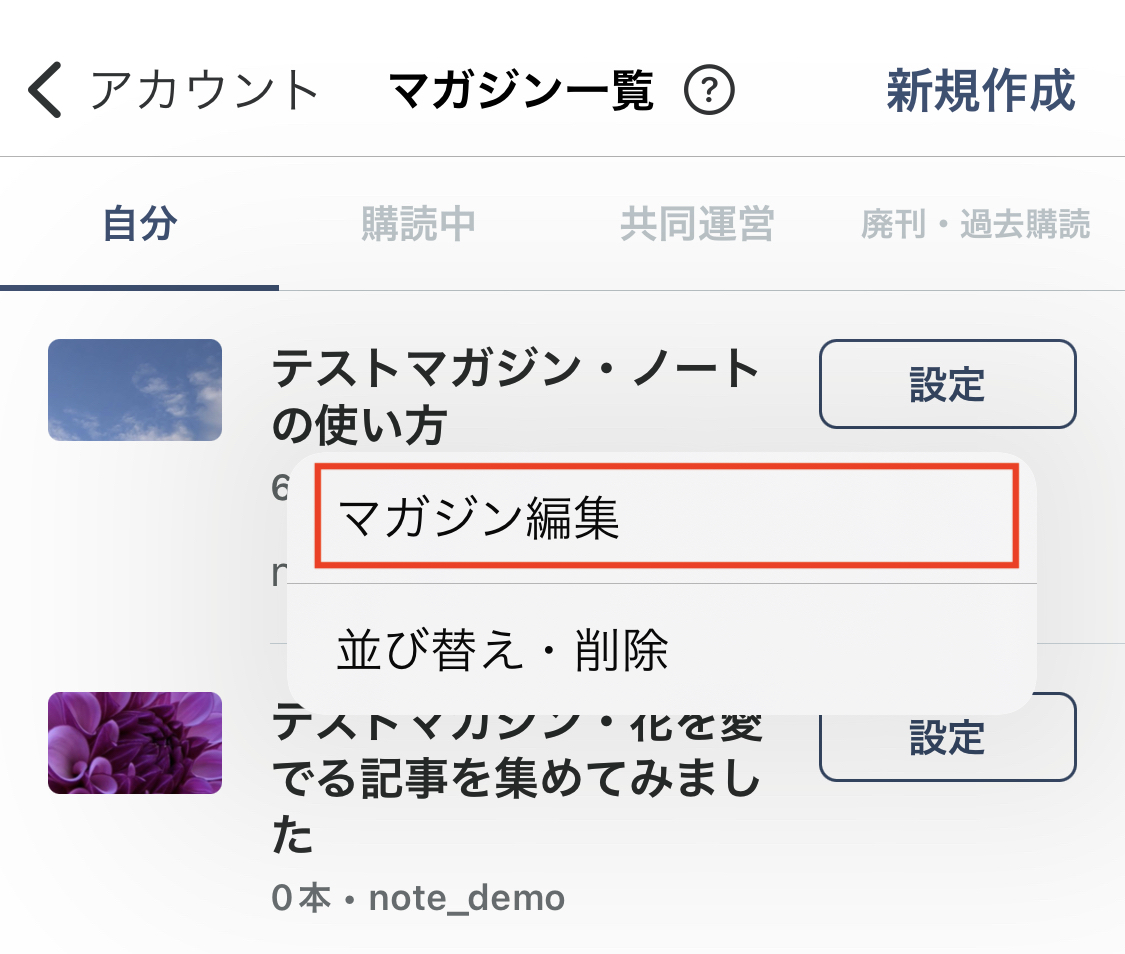
Task: Open the blue sky magazine thumbnail
Action: [135, 389]
